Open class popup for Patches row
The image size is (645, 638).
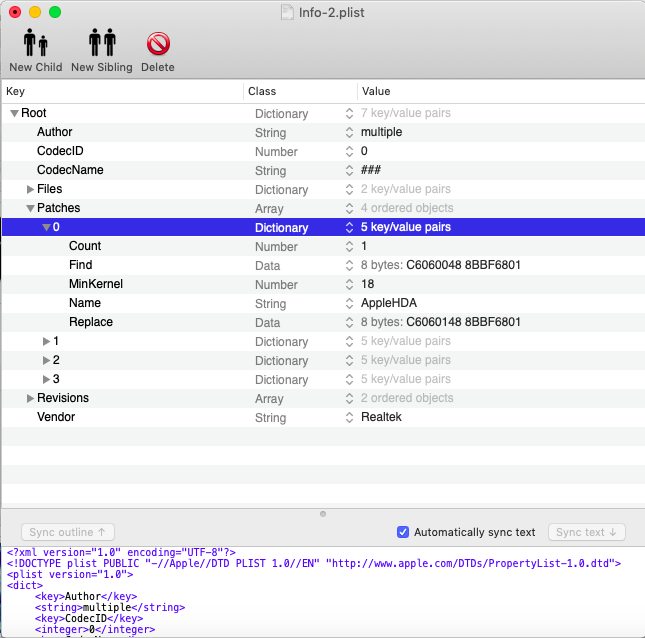[349, 208]
